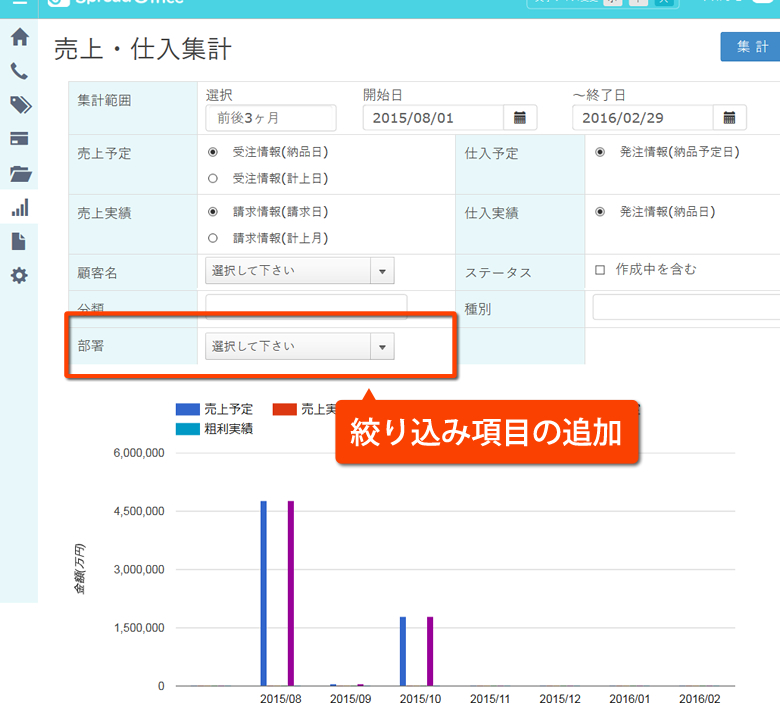Open the folder icon in the sidebar

pos(20,173)
